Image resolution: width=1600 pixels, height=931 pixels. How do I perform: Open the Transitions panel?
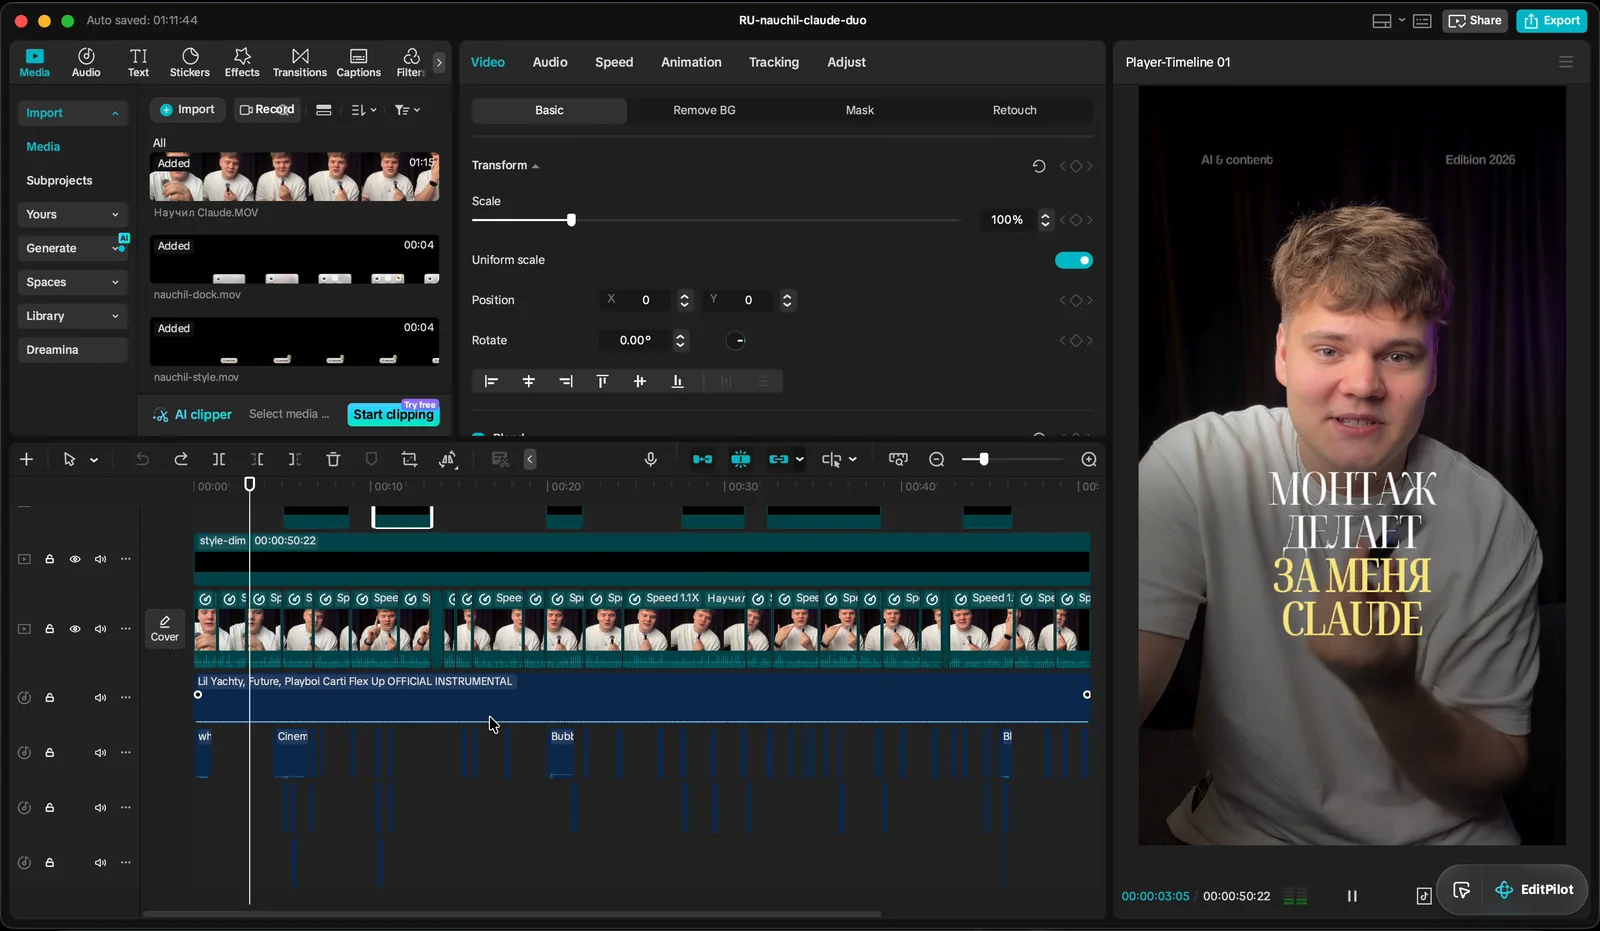pos(300,62)
